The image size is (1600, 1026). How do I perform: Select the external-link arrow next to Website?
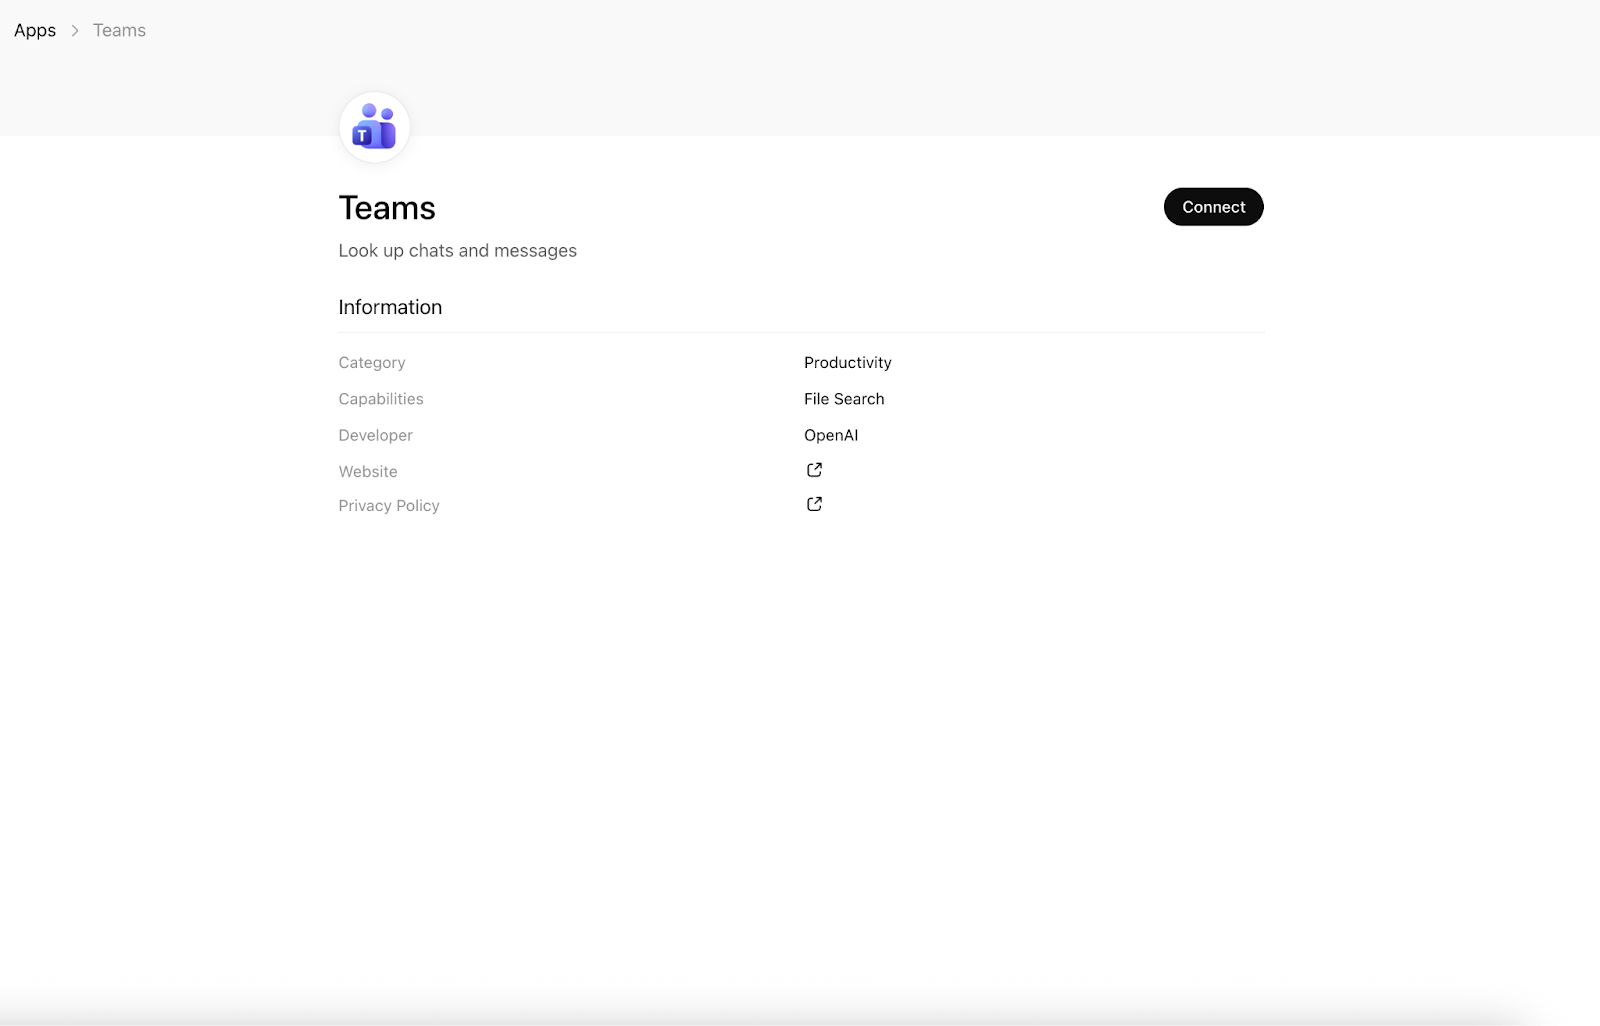814,469
